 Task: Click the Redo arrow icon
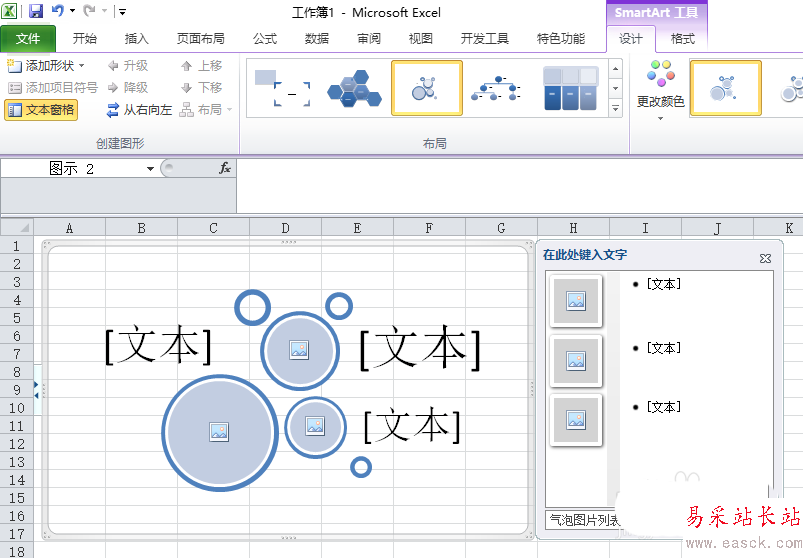tap(89, 10)
